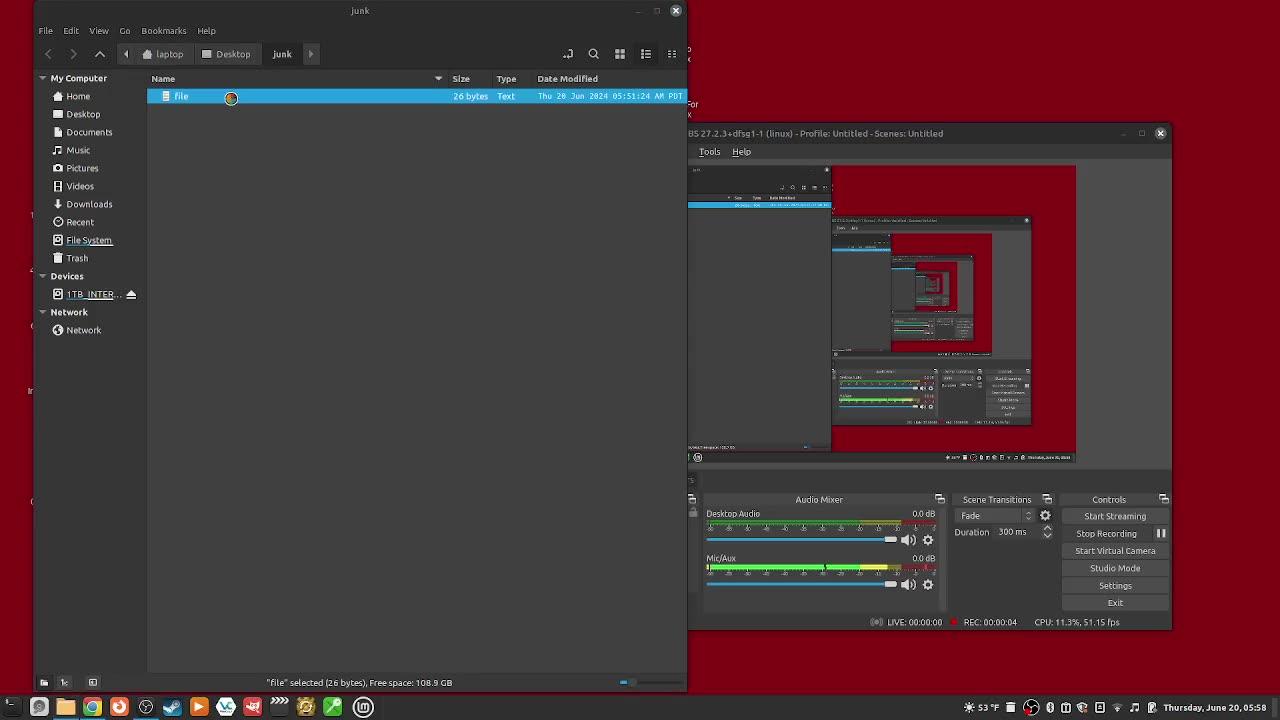Screen dimensions: 1280x720
Task: Open File System in the sidebar
Action: tap(89, 240)
